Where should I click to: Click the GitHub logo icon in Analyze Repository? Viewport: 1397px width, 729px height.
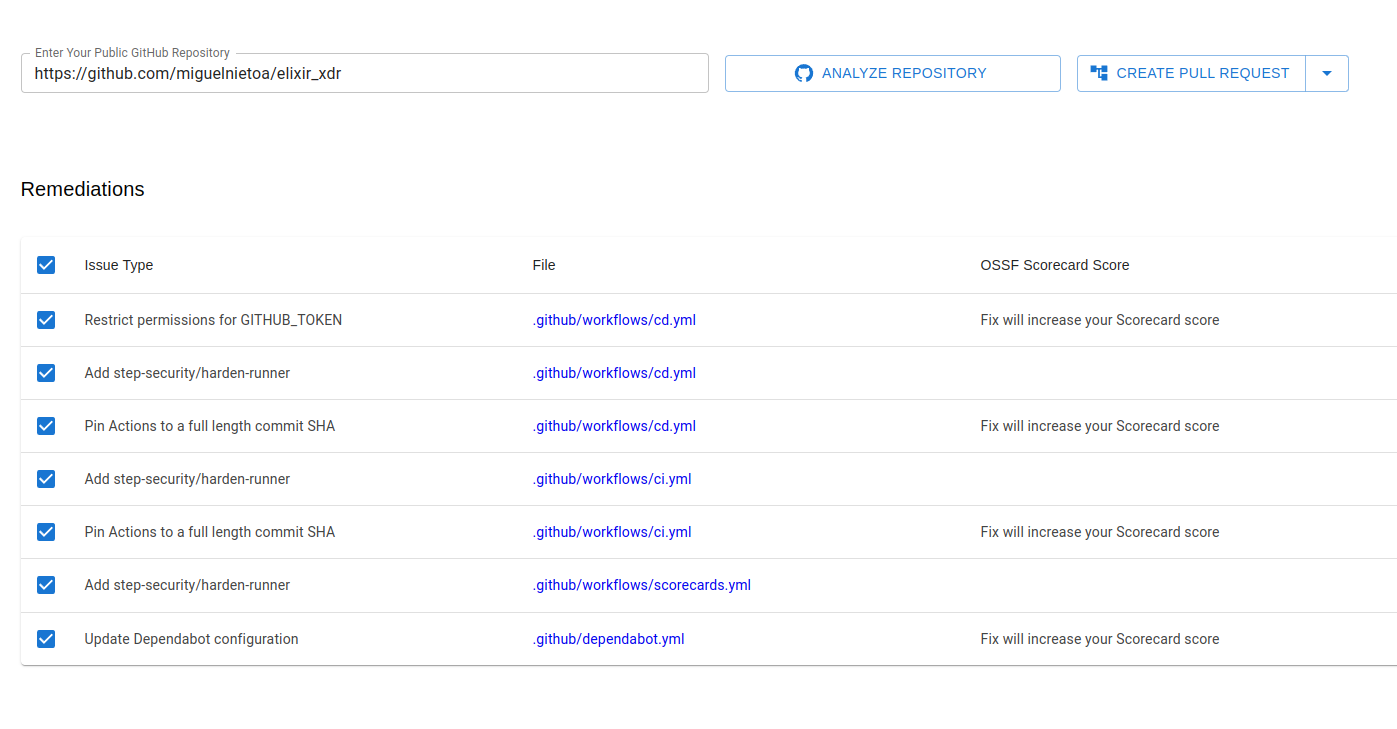(x=803, y=73)
